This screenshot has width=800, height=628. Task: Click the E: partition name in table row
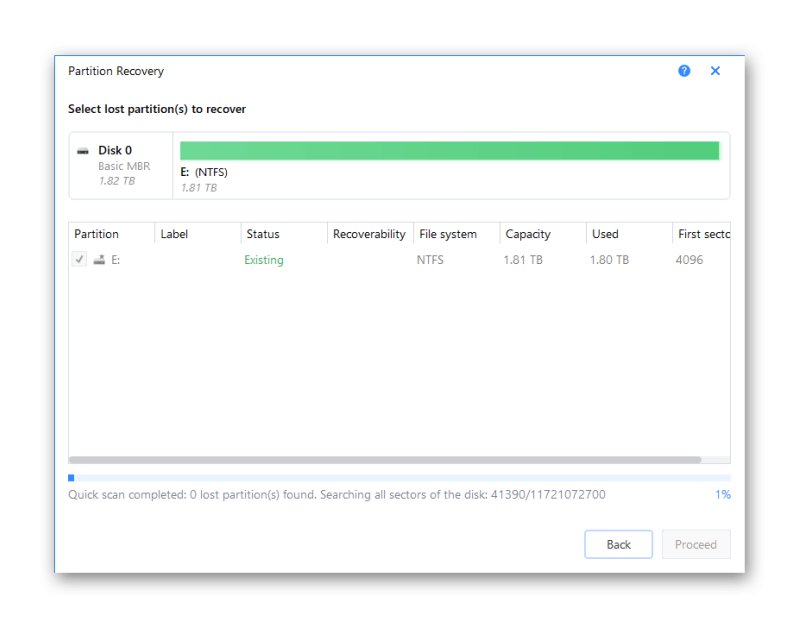[x=116, y=260]
